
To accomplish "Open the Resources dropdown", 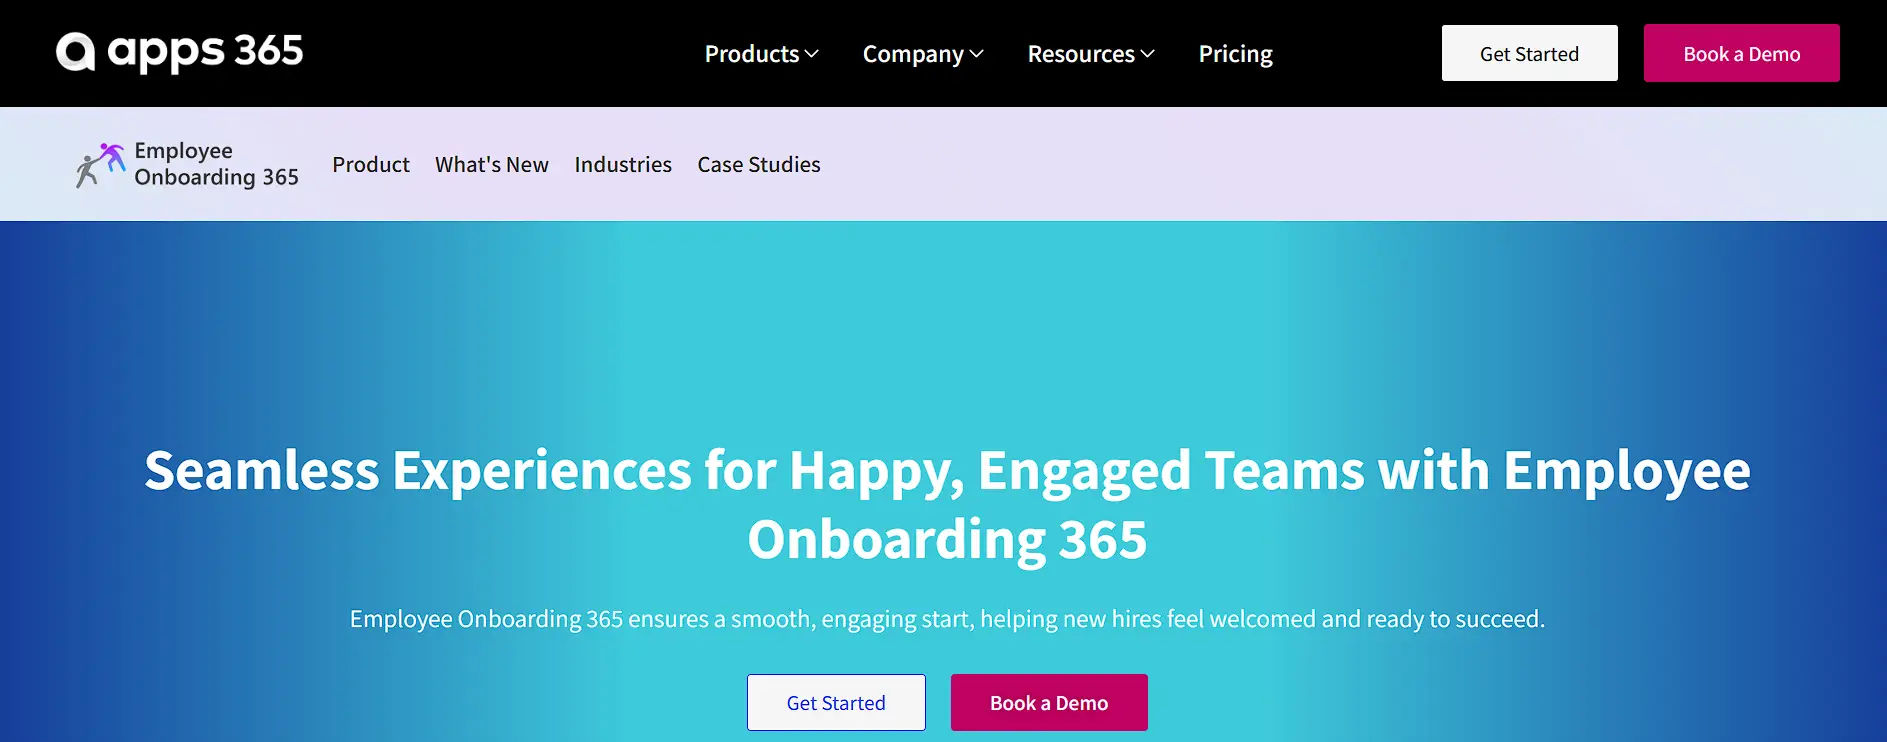I will click(1082, 54).
